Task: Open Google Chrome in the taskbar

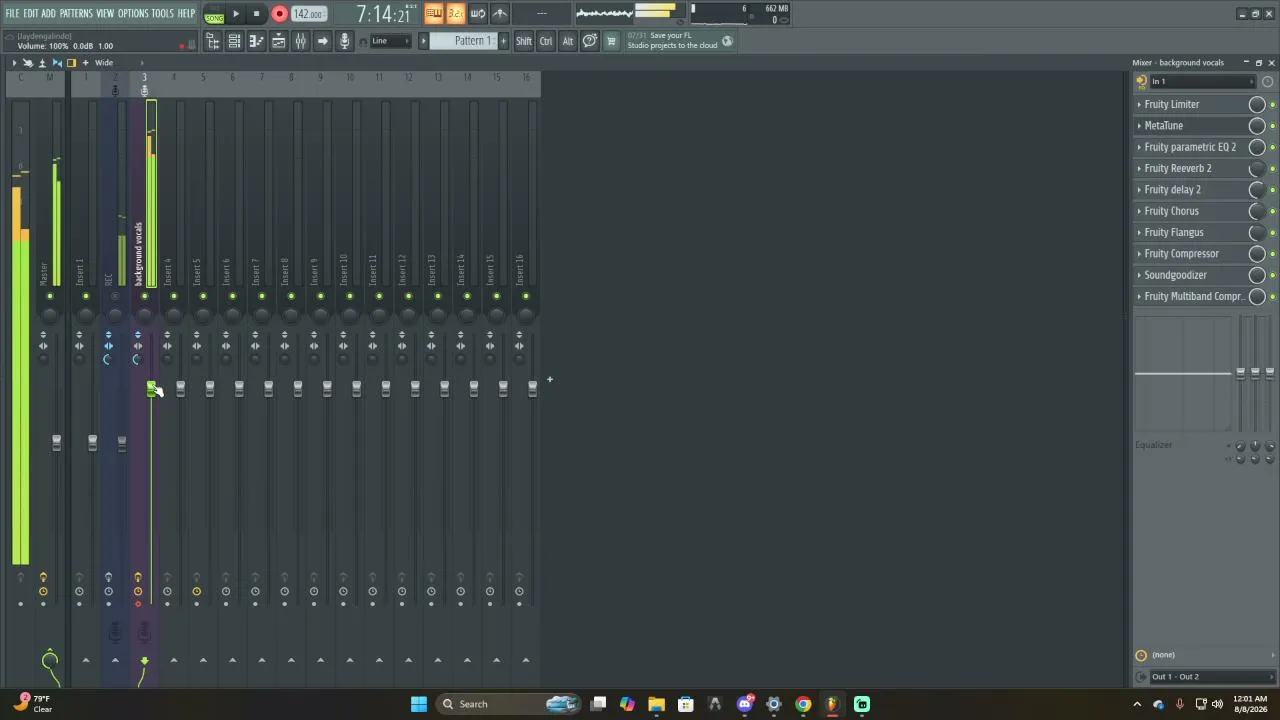Action: (x=803, y=704)
